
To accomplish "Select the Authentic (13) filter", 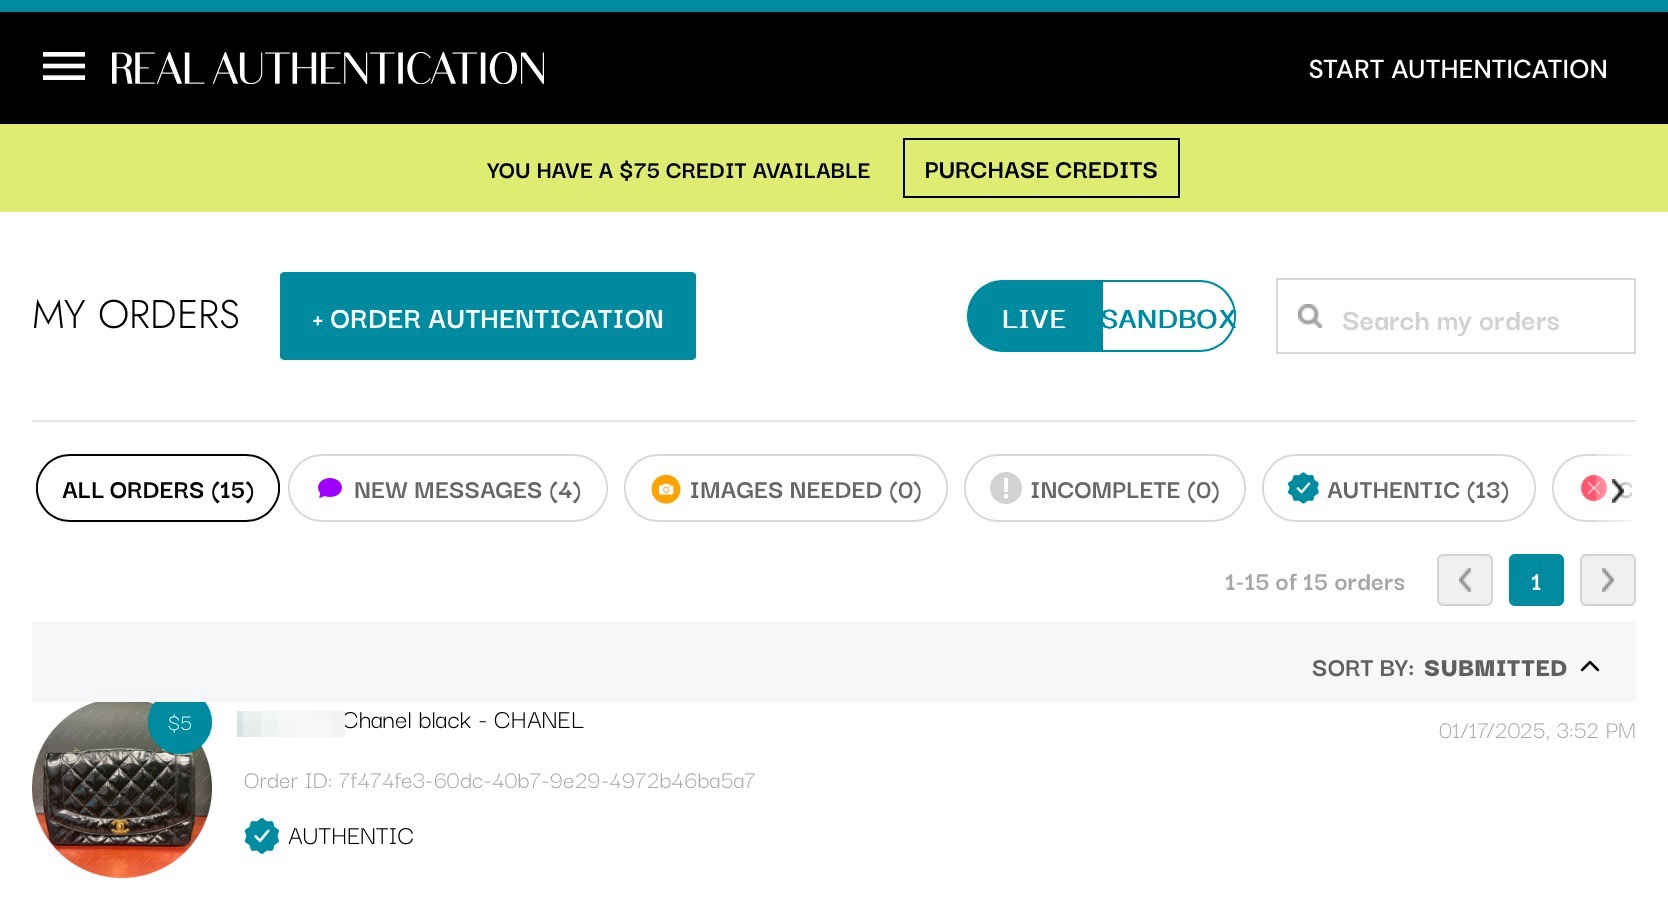I will pos(1399,488).
